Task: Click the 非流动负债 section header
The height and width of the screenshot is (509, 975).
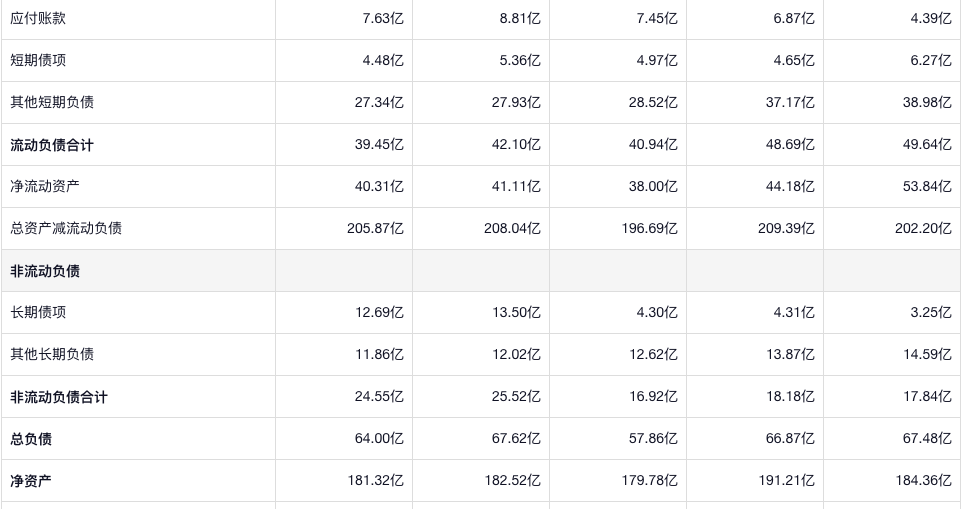Action: (x=45, y=271)
